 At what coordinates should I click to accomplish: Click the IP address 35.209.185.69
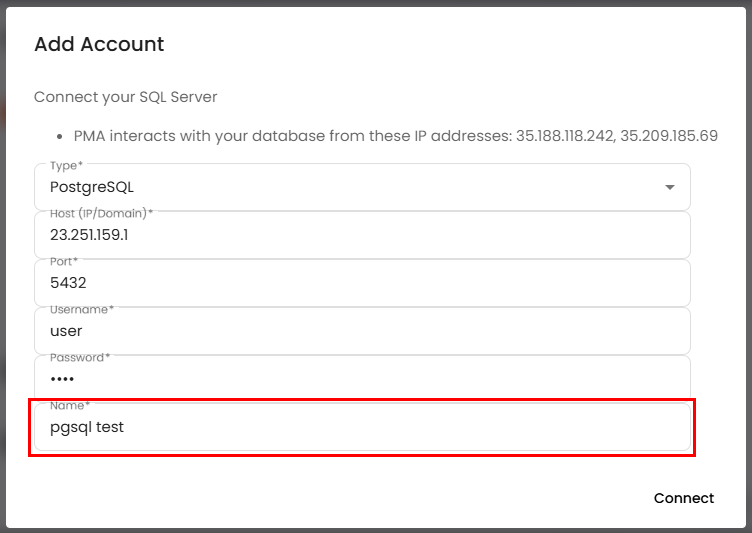coord(668,135)
